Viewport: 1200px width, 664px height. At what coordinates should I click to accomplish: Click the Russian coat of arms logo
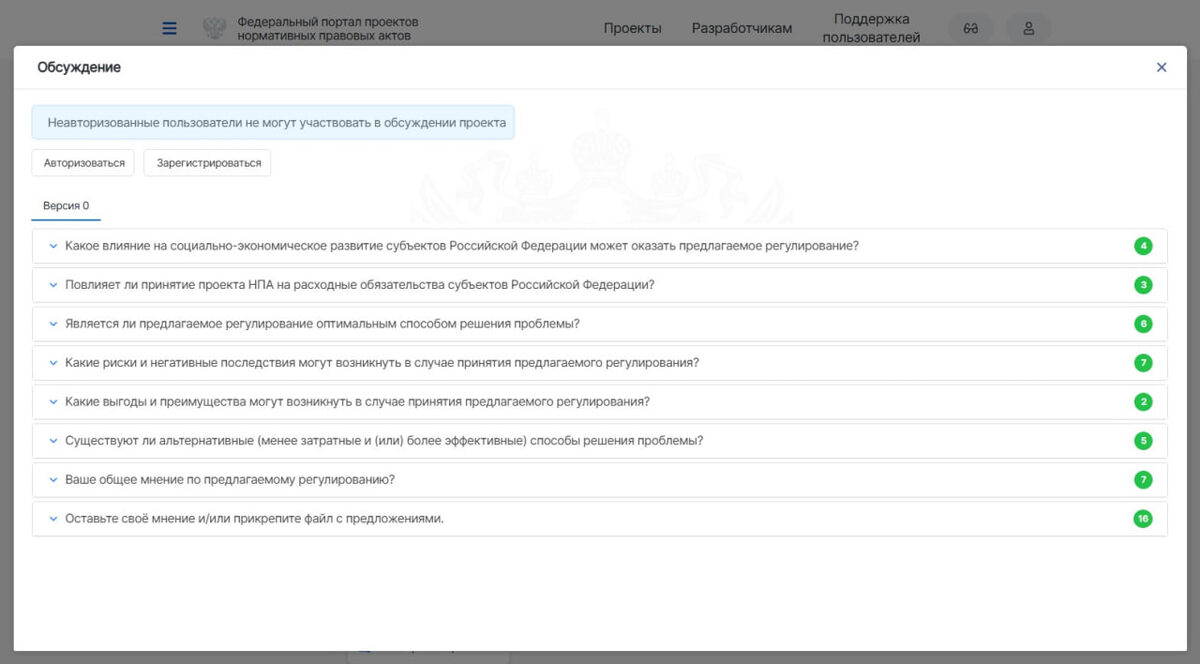pyautogui.click(x=214, y=28)
